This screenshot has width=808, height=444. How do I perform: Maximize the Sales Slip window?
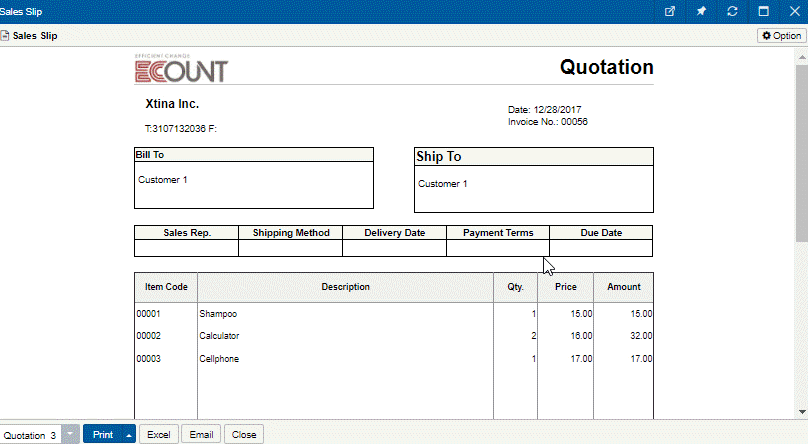point(764,11)
